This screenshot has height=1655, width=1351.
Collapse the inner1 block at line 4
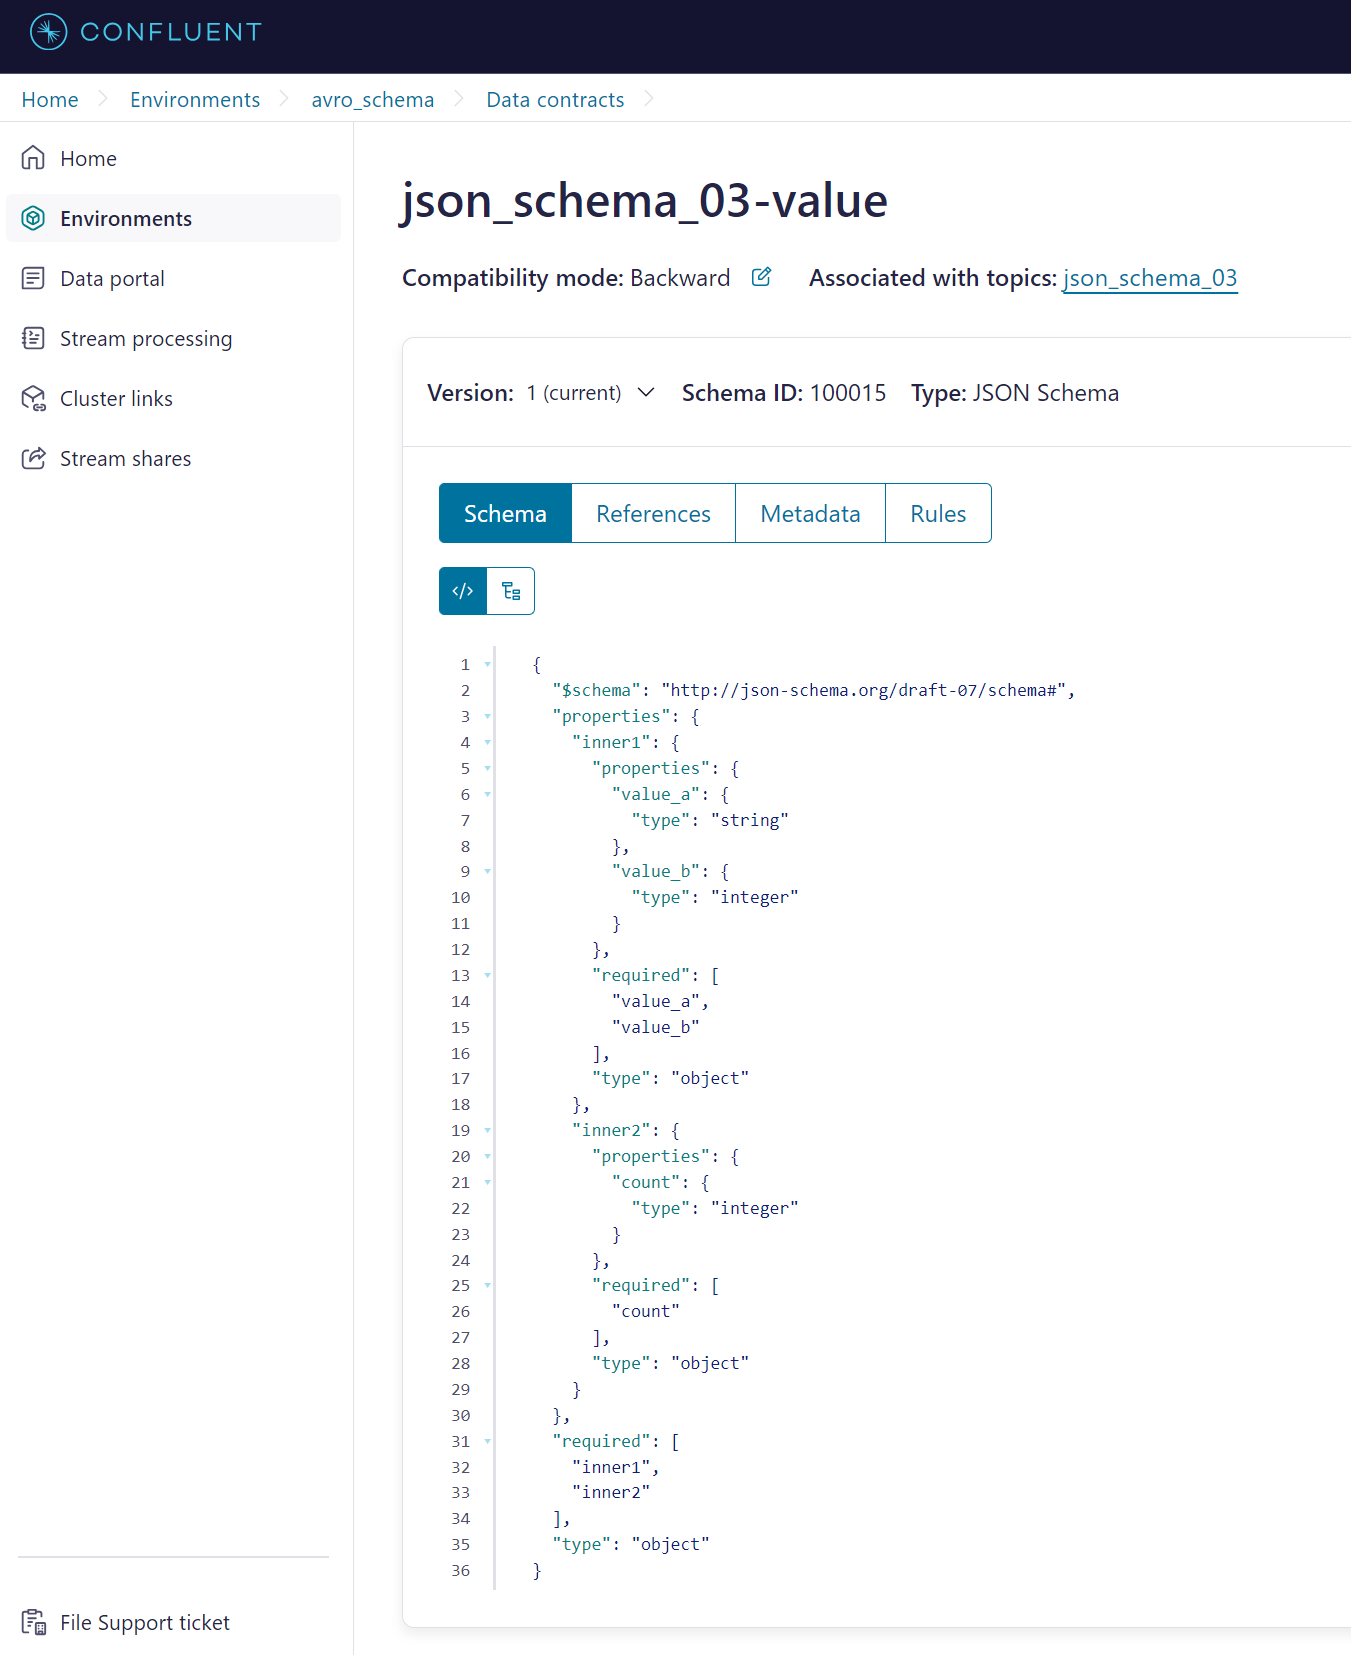coord(488,742)
